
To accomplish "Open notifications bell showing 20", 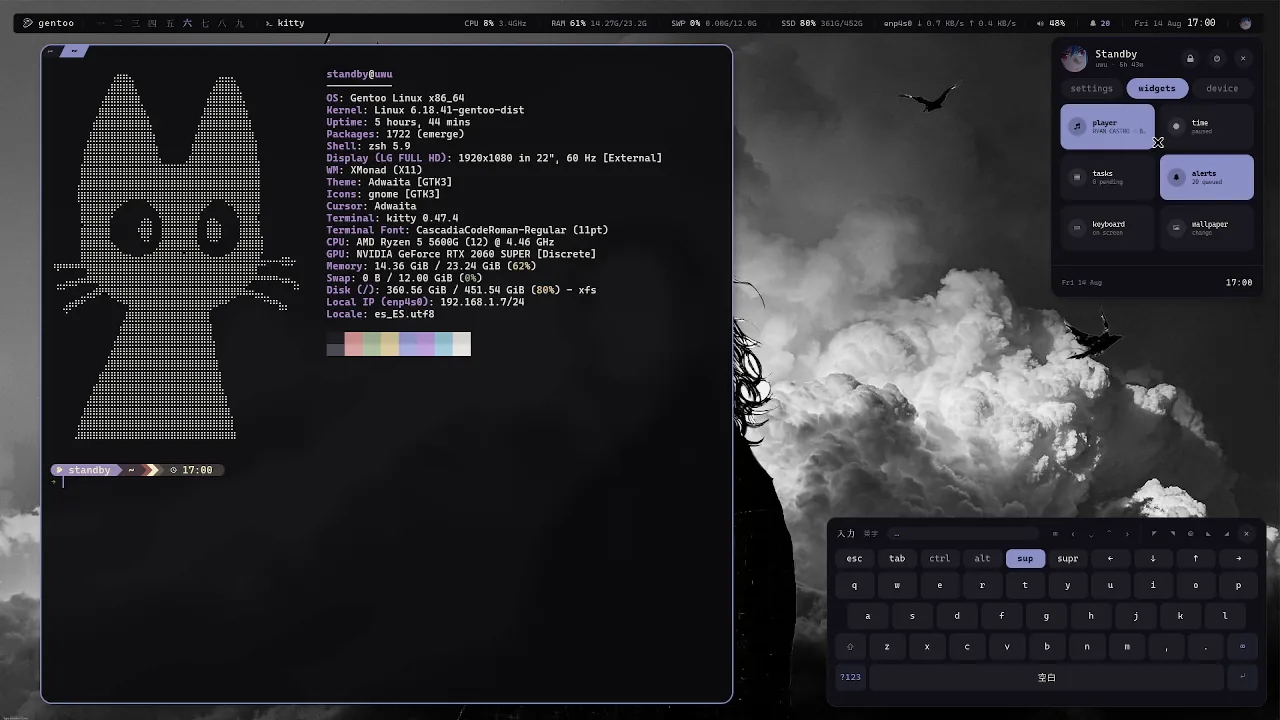I will (1100, 23).
